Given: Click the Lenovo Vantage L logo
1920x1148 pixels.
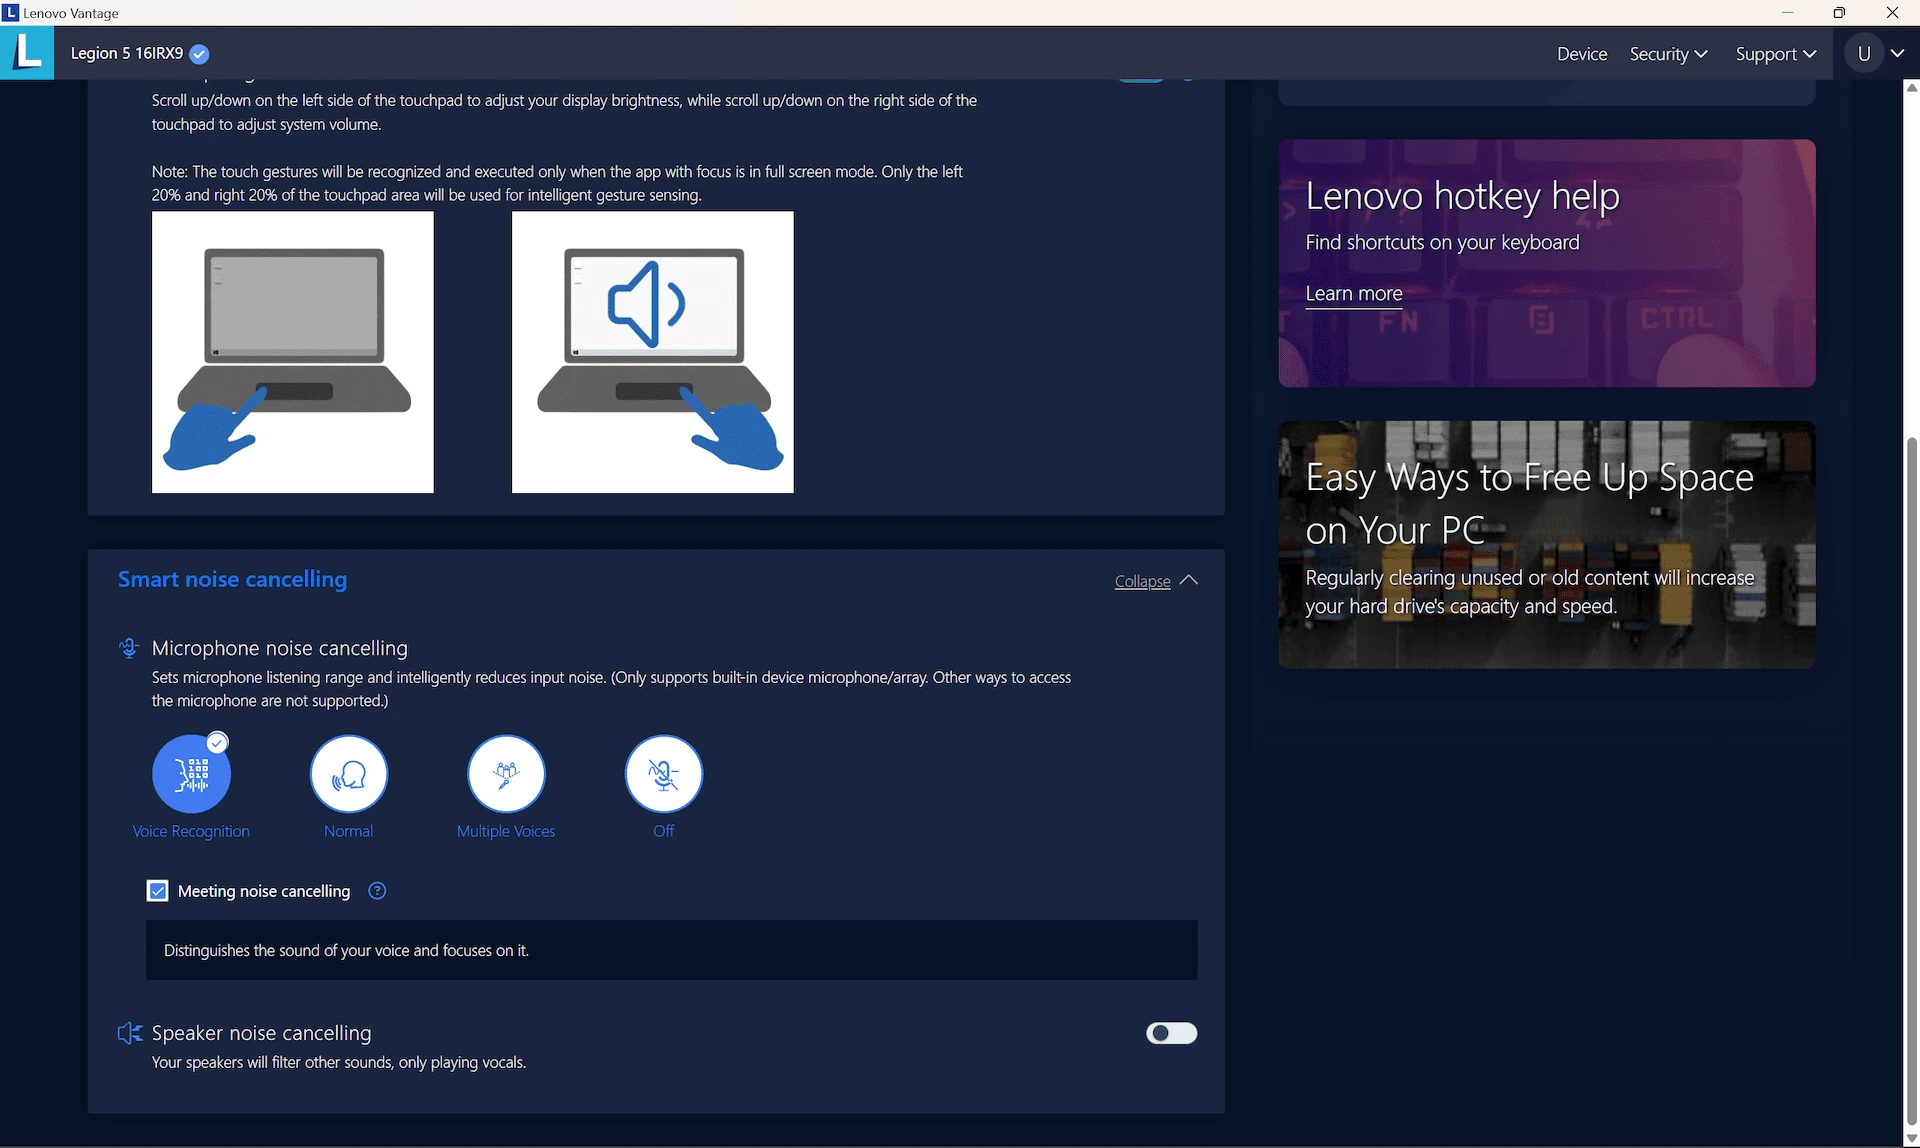Looking at the screenshot, I should tap(27, 52).
